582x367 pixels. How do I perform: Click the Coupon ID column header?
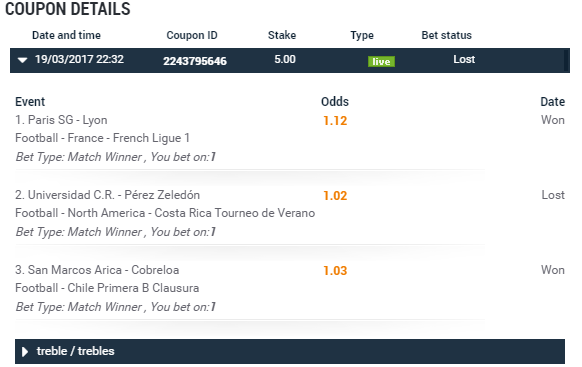[192, 35]
